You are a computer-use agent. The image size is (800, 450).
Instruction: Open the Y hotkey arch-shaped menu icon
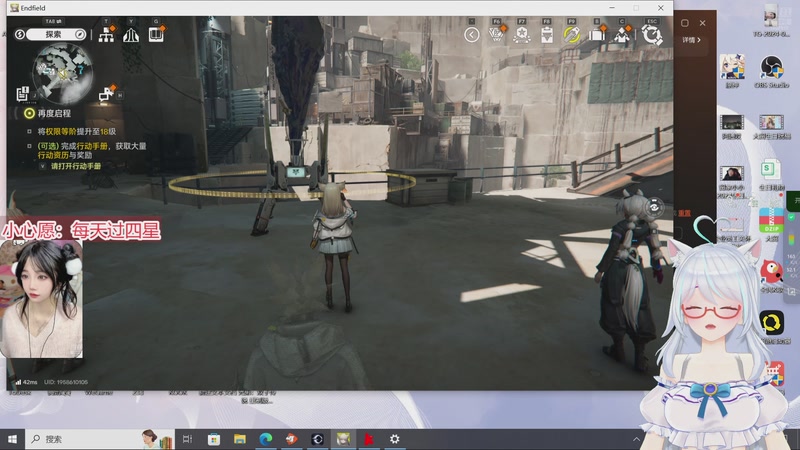click(x=131, y=35)
